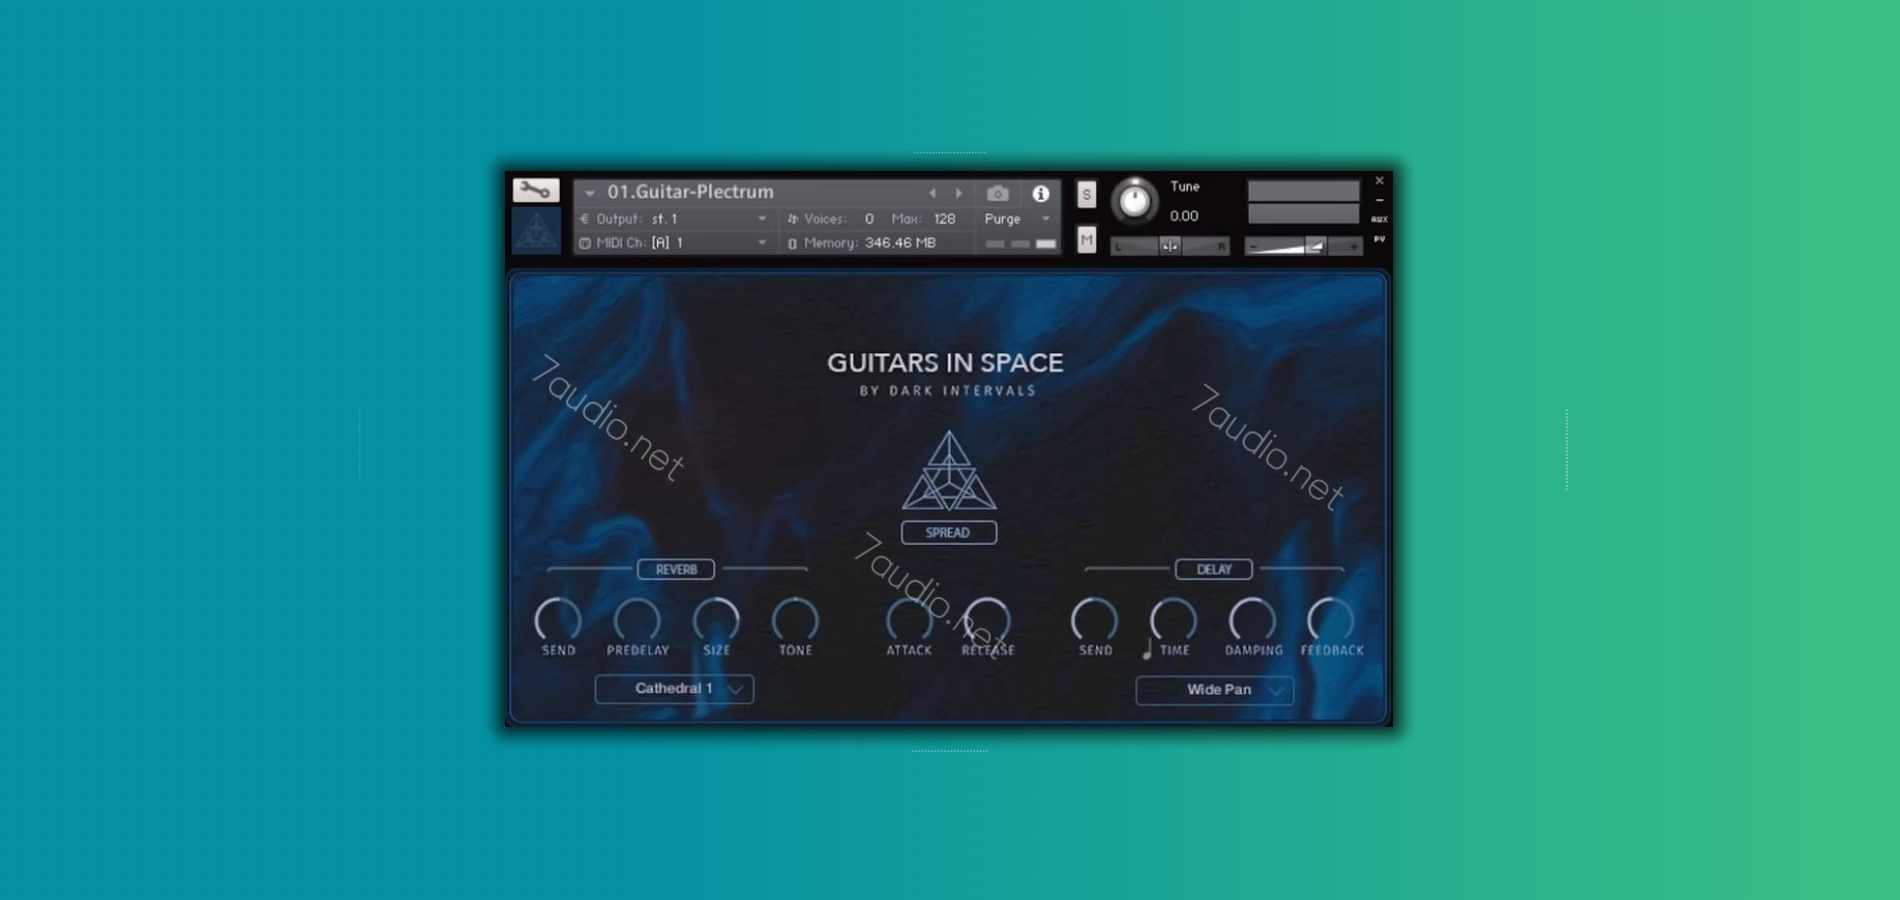Minimize instrument view with the minus button
Image resolution: width=1900 pixels, height=900 pixels.
tap(1379, 200)
